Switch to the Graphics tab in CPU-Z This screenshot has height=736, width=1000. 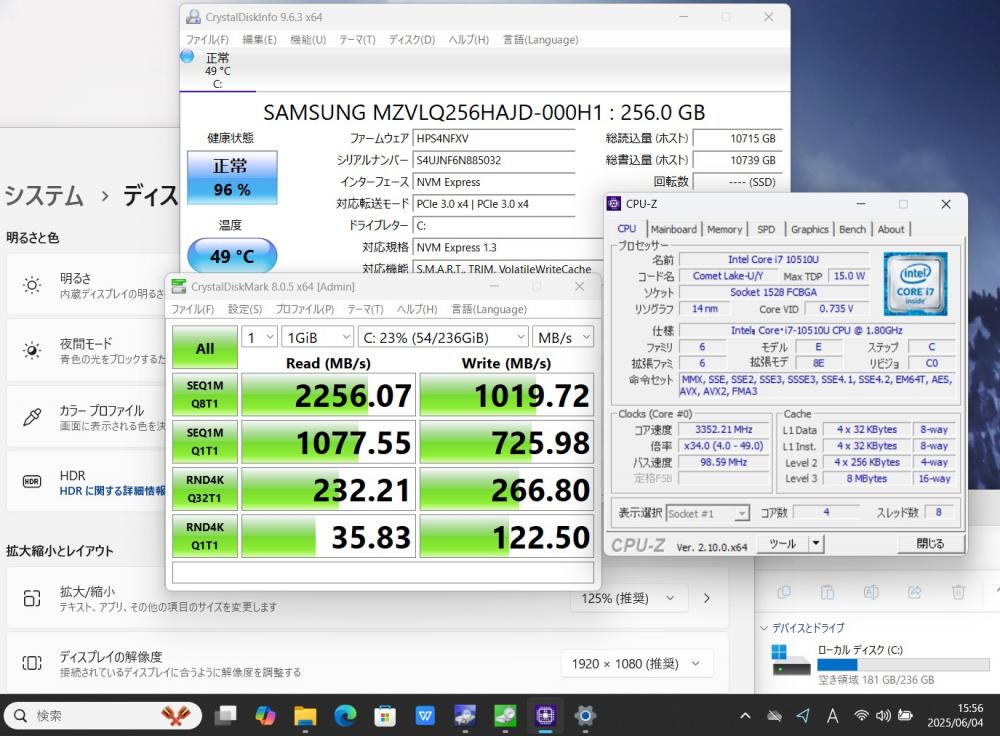pos(809,229)
